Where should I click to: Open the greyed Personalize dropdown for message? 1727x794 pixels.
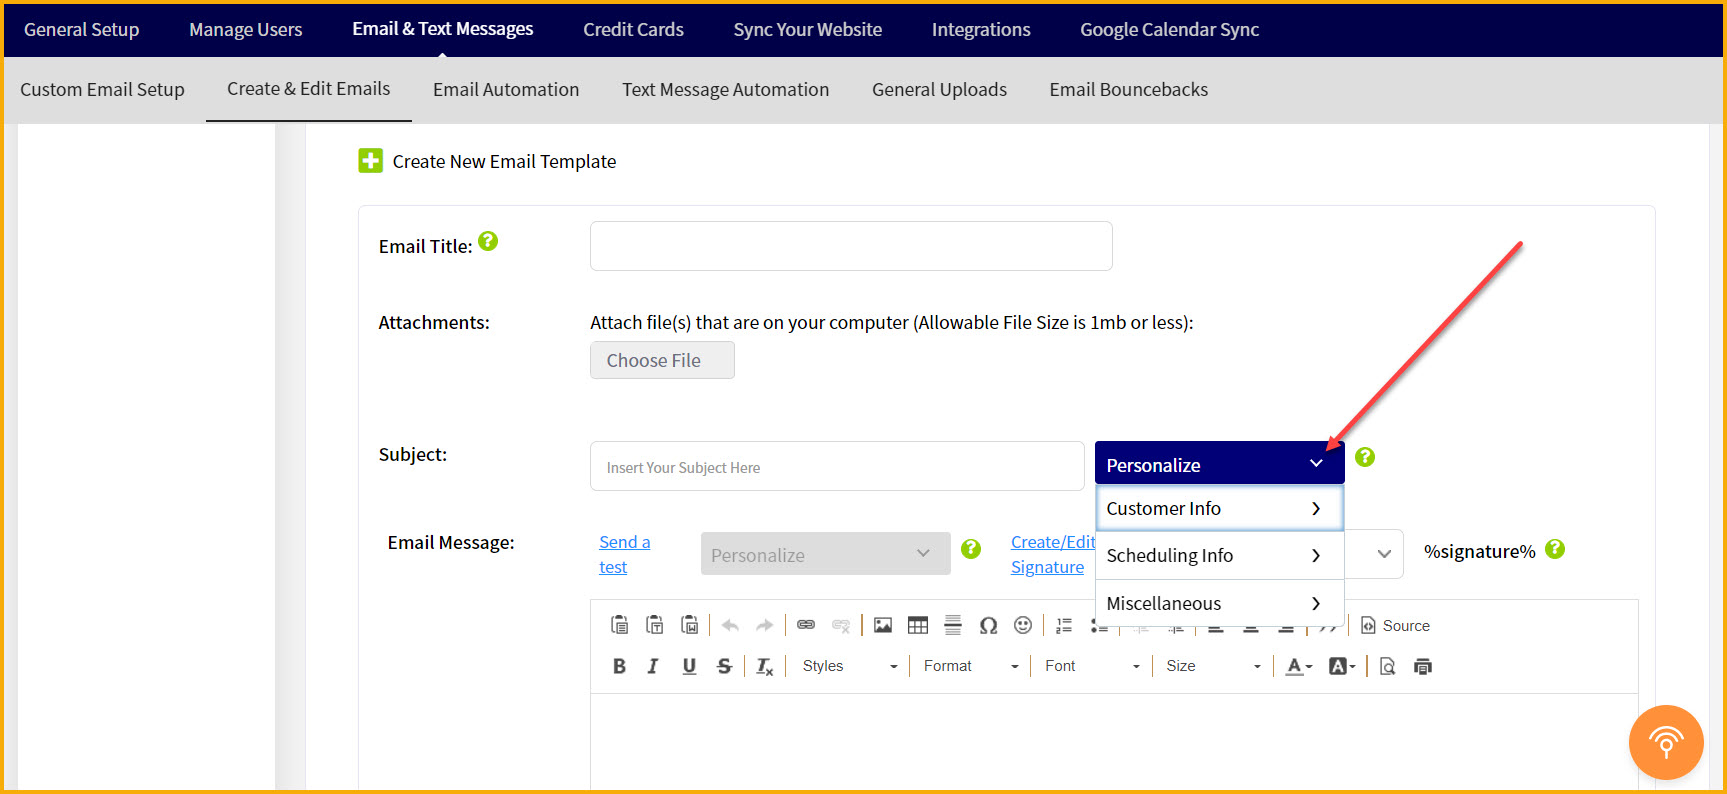click(825, 554)
